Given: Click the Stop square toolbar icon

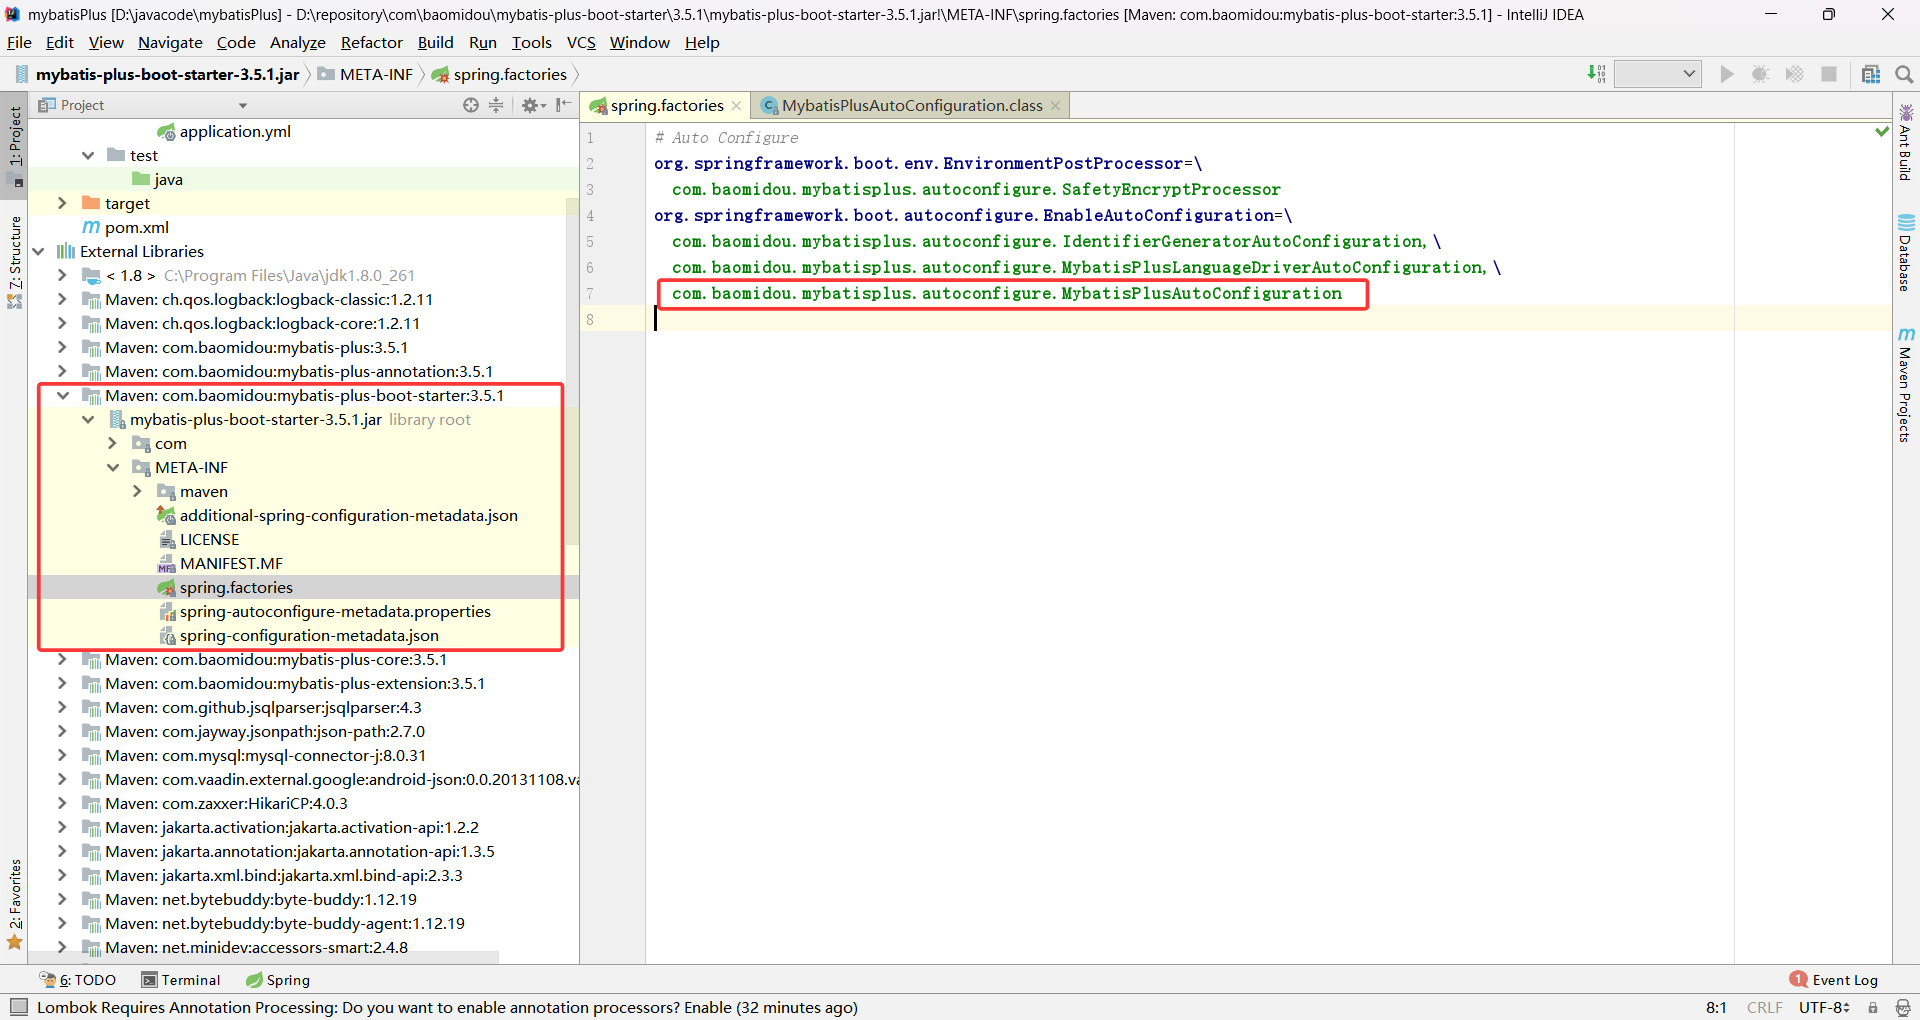Looking at the screenshot, I should coord(1829,74).
